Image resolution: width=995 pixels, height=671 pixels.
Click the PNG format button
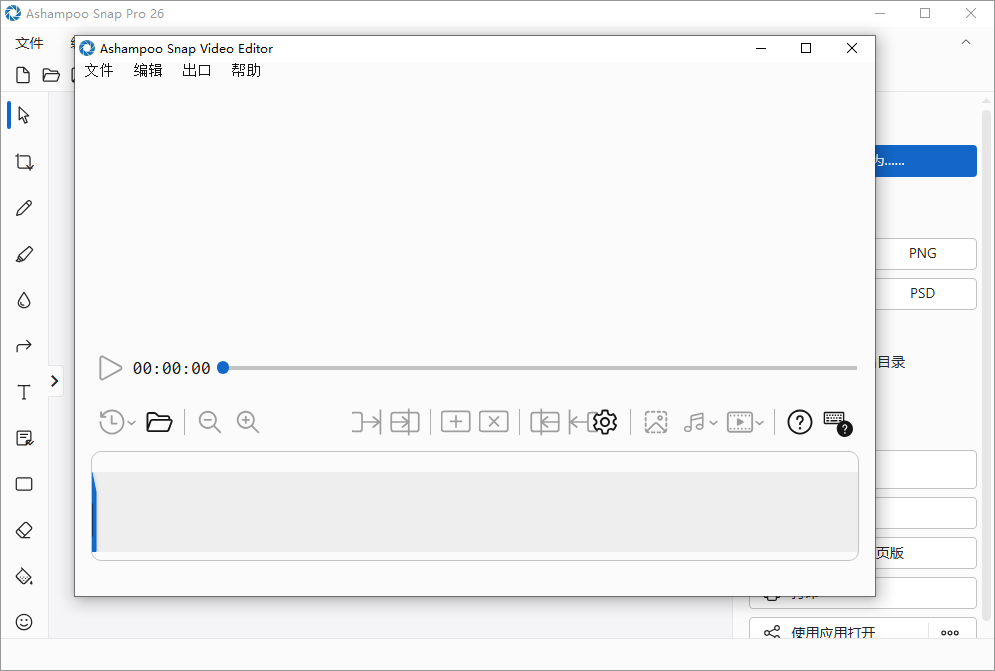[x=922, y=254]
